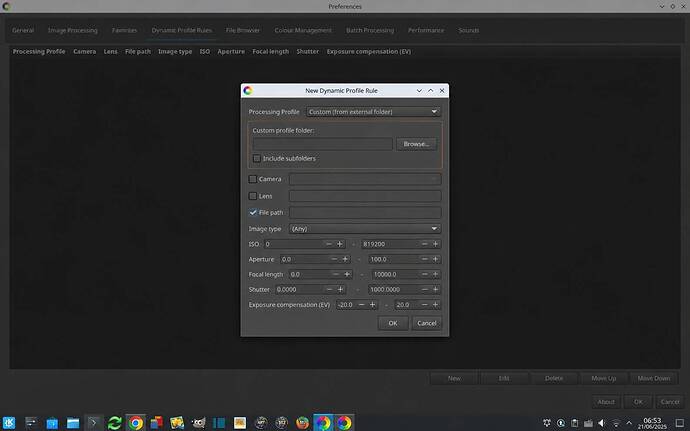Open the Image type (Any) dropdown
The width and height of the screenshot is (690, 431).
click(365, 228)
